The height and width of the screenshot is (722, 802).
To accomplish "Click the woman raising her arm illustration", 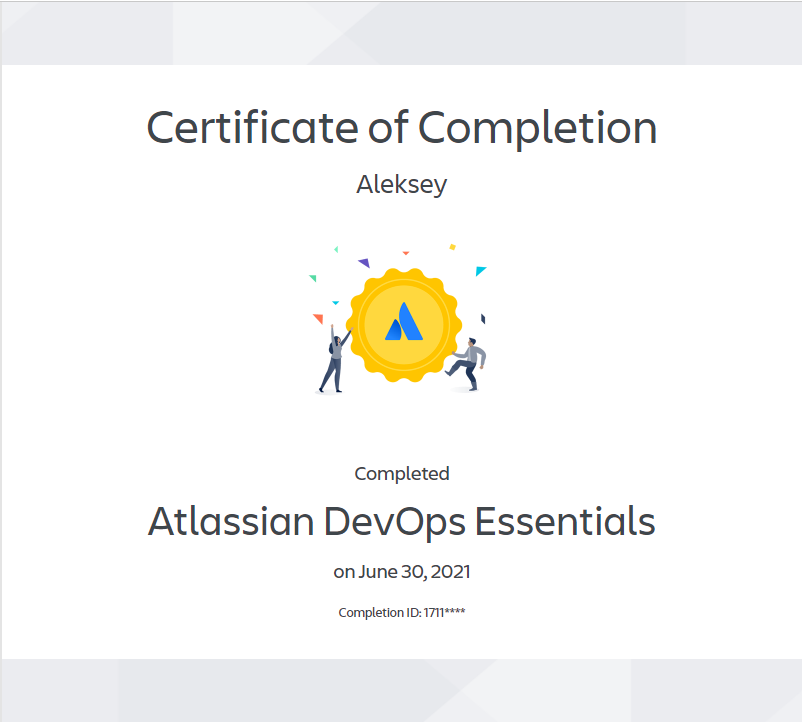I will tap(335, 359).
